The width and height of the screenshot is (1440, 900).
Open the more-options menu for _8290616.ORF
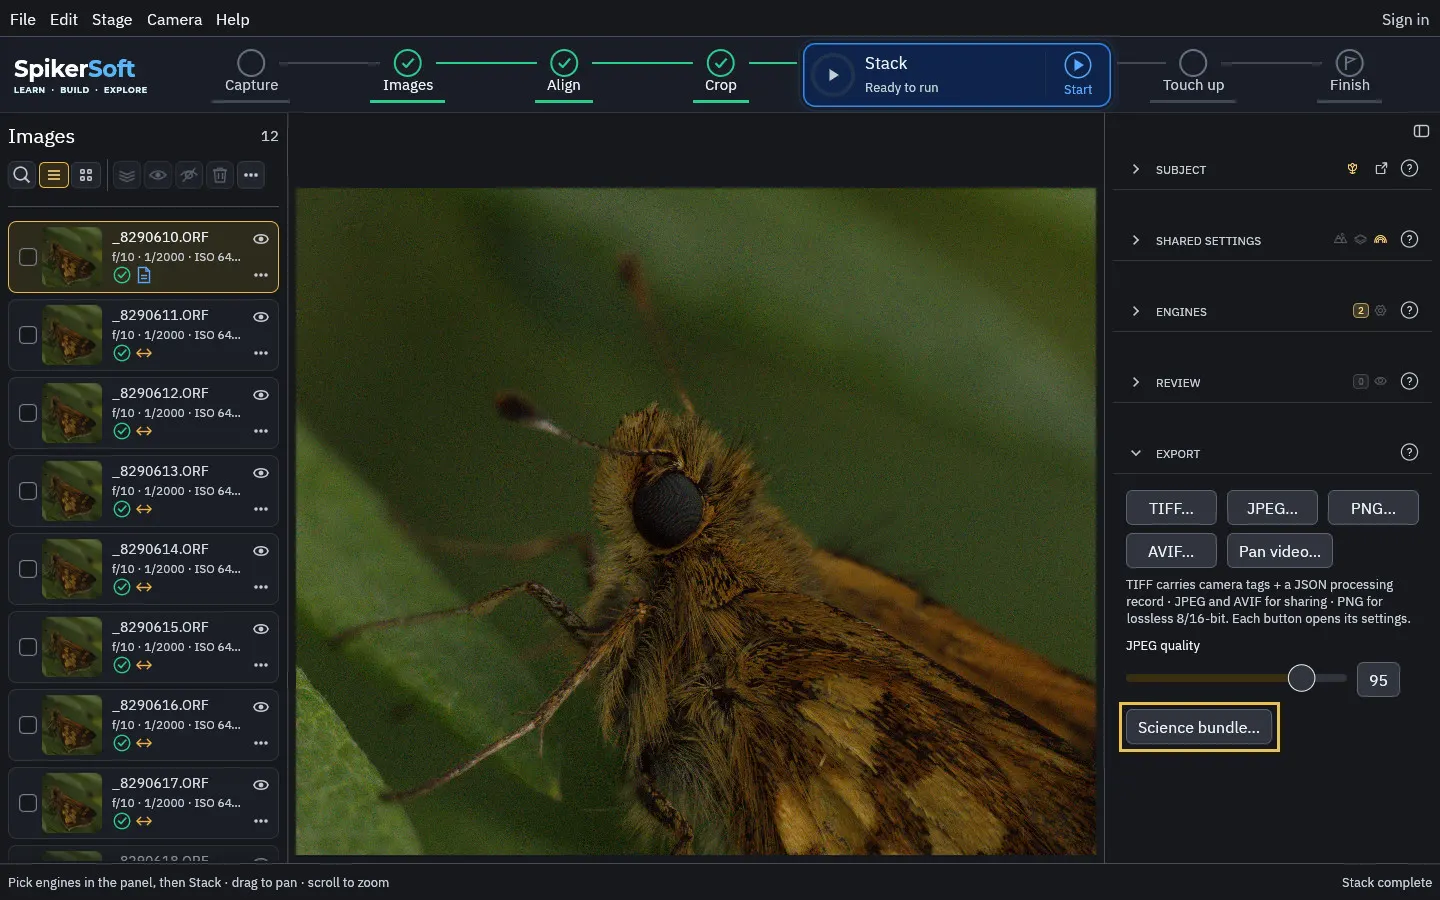[x=261, y=743]
